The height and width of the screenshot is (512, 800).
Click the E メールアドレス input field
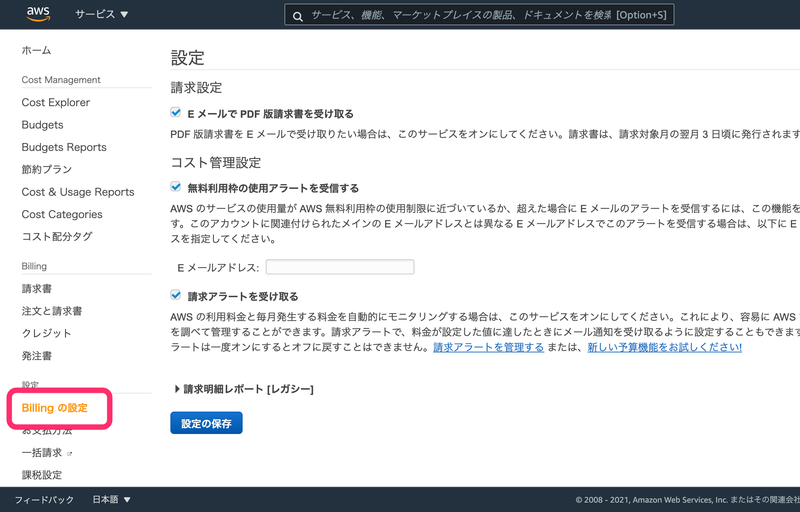click(x=340, y=267)
